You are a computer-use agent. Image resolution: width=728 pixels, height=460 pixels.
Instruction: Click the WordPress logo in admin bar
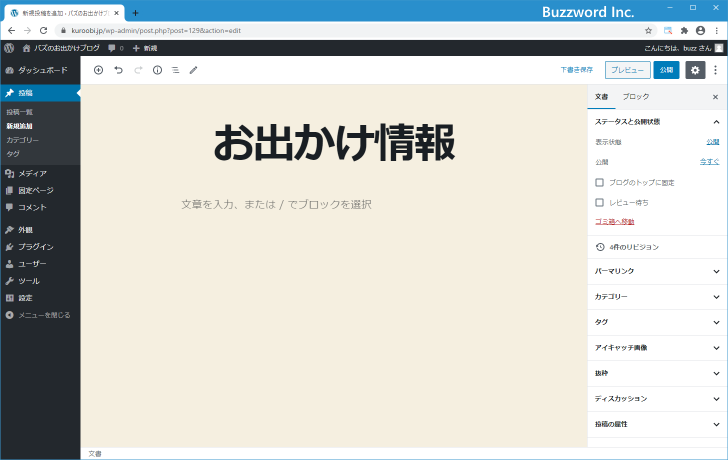tap(9, 48)
